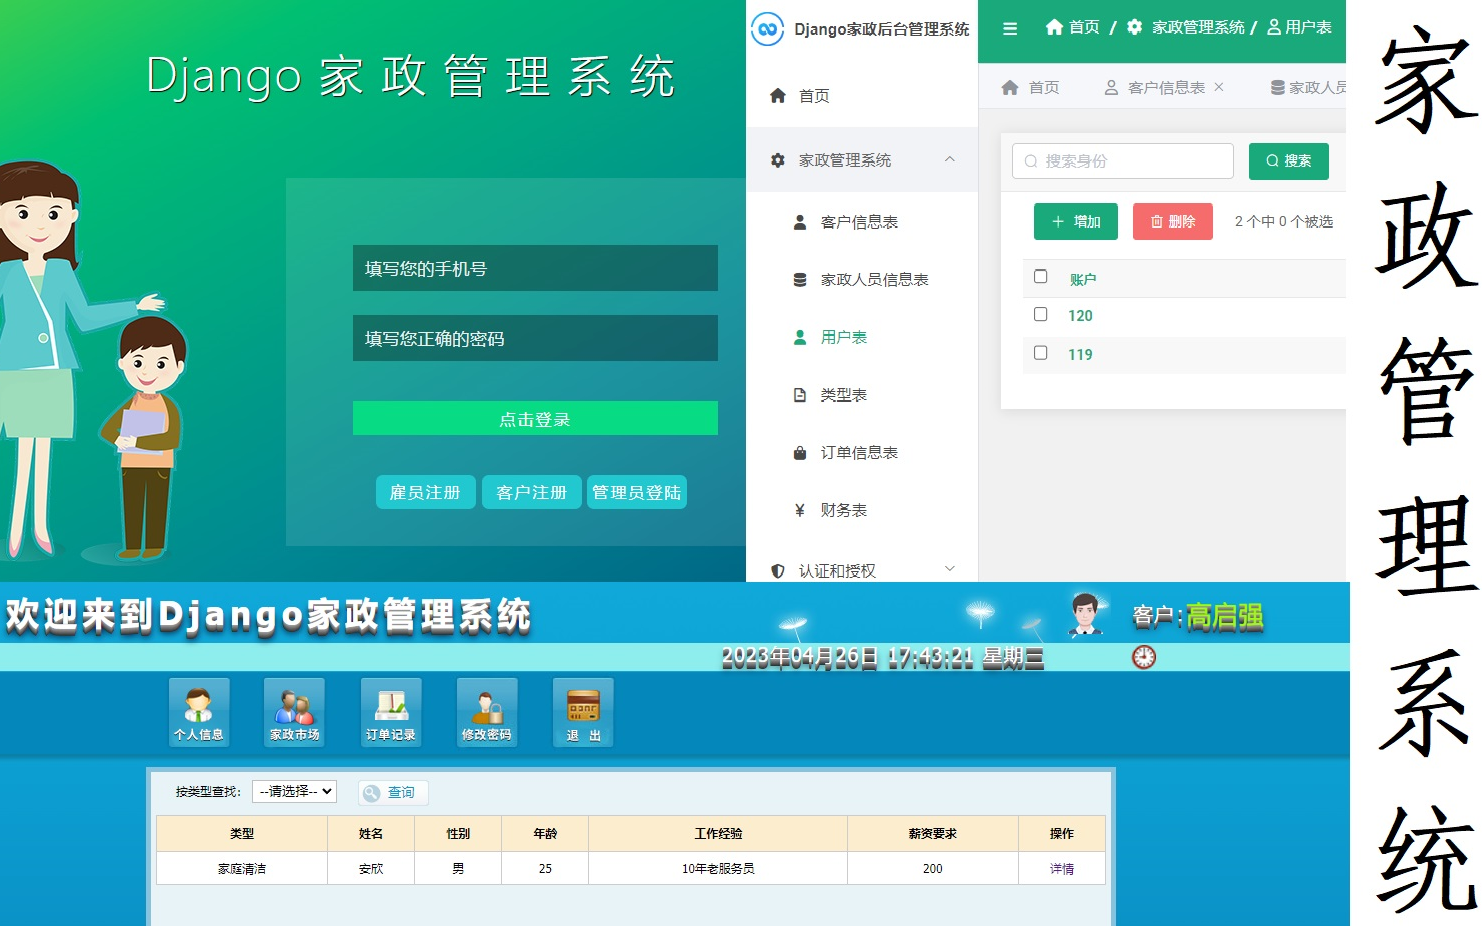
Task: Click the 点击登录 login button
Action: pyautogui.click(x=535, y=418)
